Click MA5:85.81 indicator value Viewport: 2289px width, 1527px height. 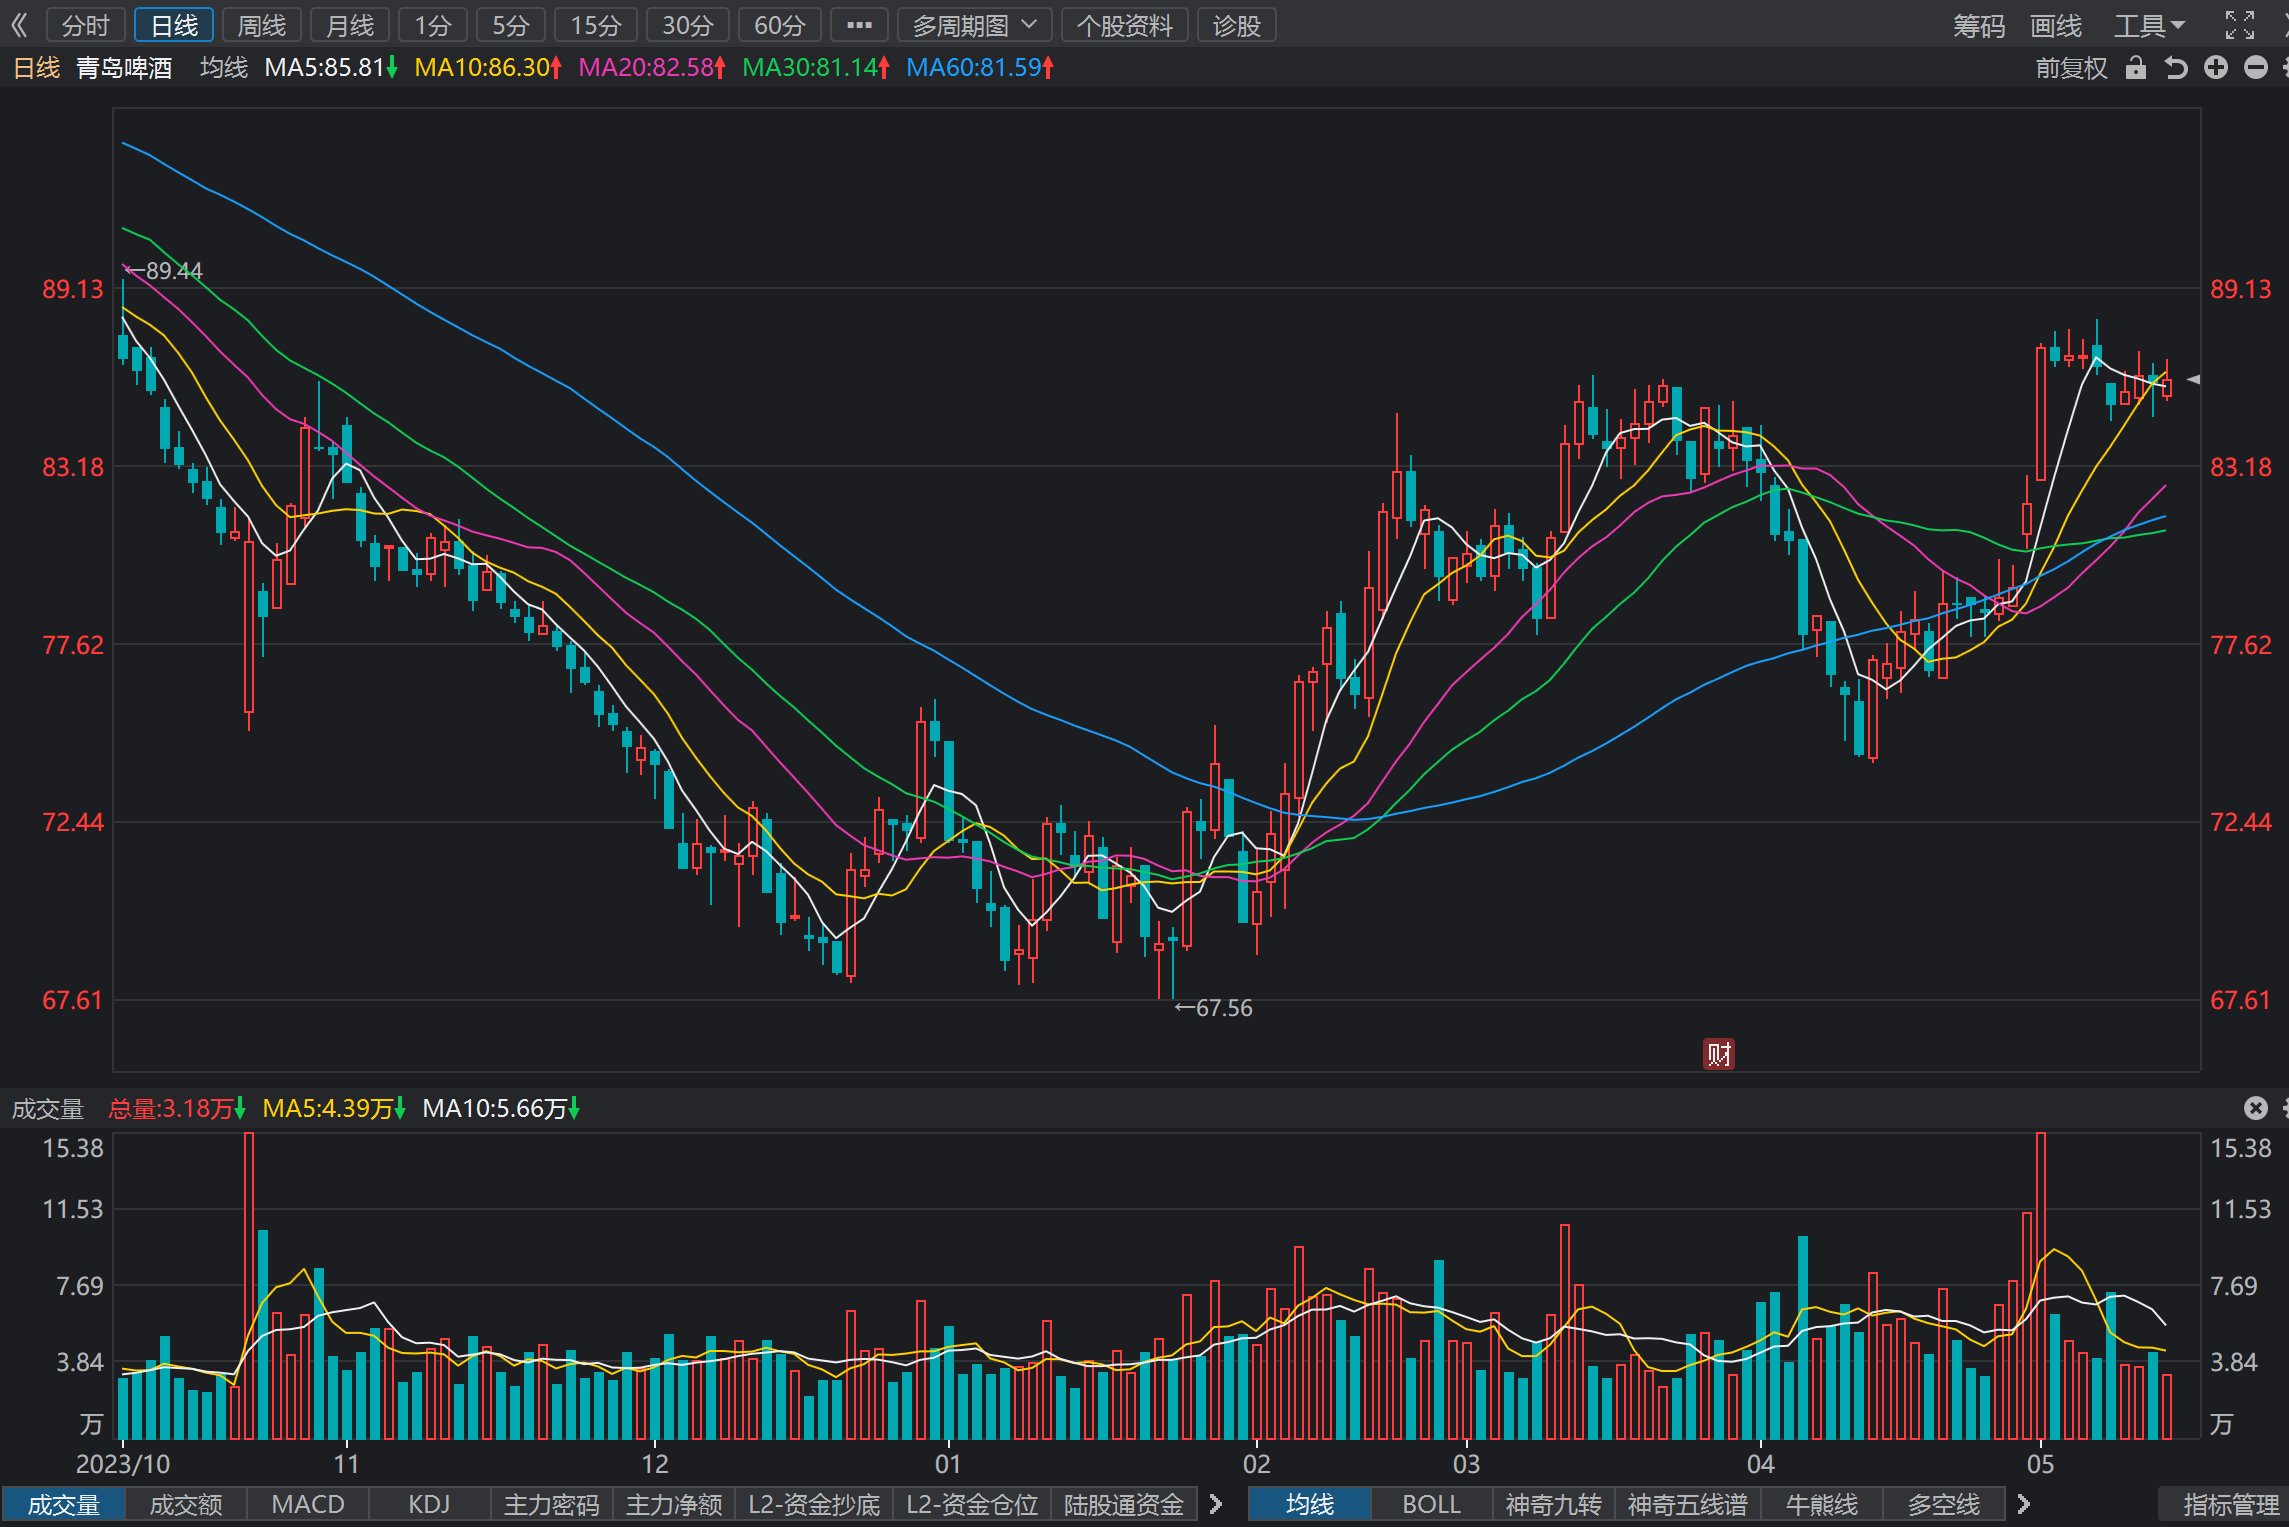(x=331, y=68)
